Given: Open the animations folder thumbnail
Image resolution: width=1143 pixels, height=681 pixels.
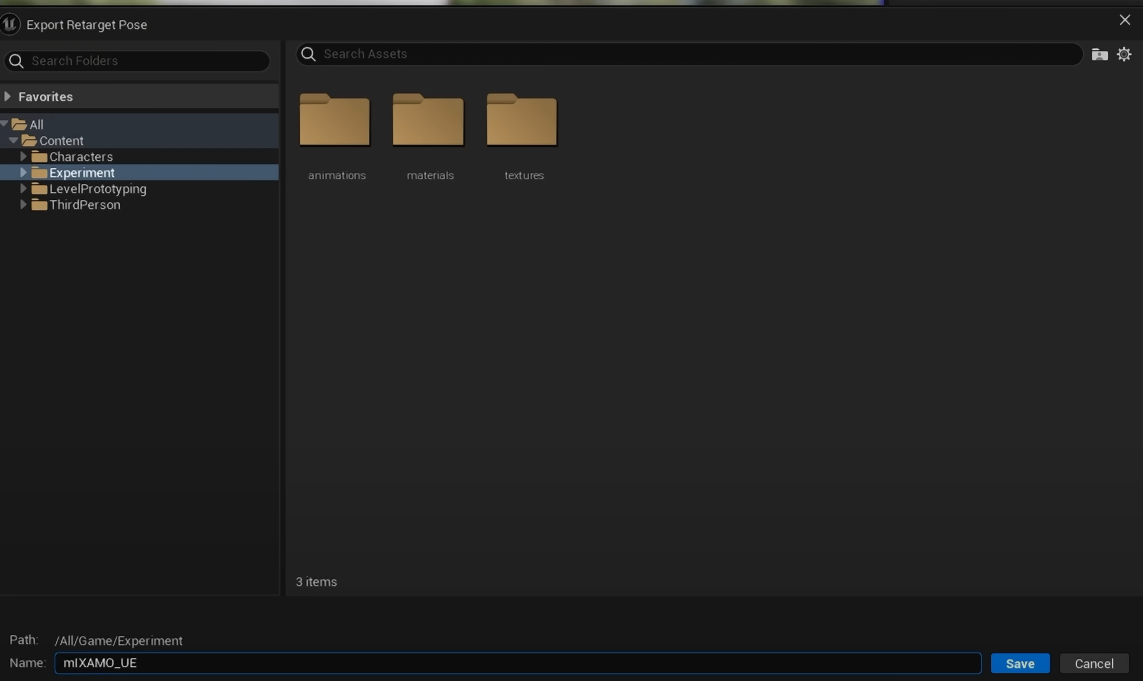Looking at the screenshot, I should (335, 120).
